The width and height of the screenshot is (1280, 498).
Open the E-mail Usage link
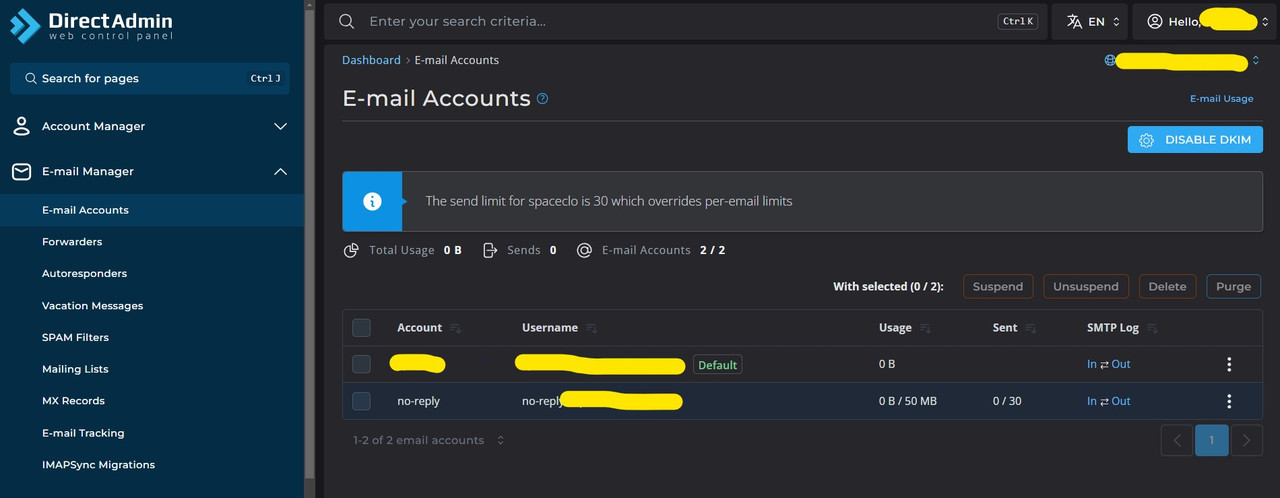pos(1221,99)
